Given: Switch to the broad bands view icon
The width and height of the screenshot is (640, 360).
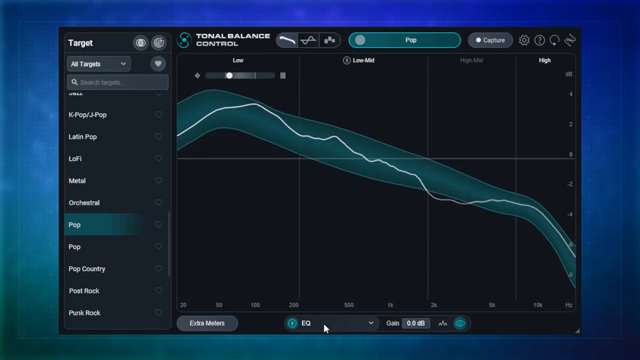Looking at the screenshot, I should 329,40.
